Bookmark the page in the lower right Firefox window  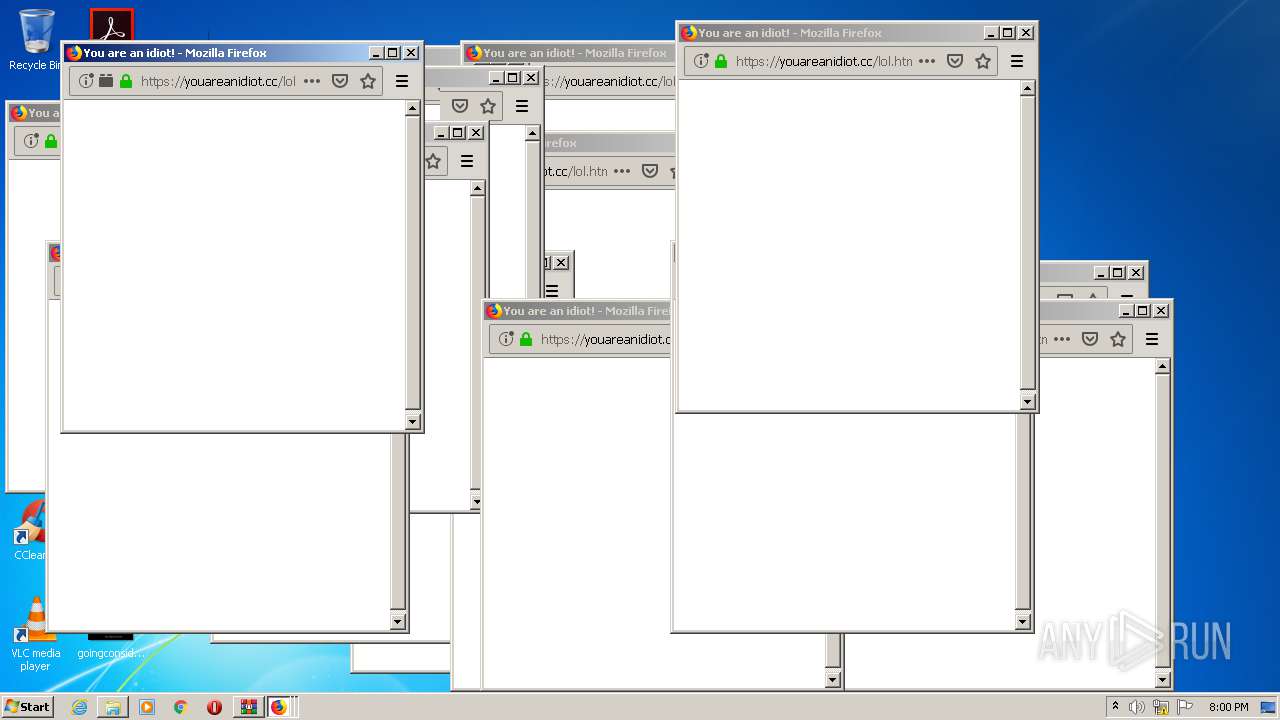[1118, 339]
